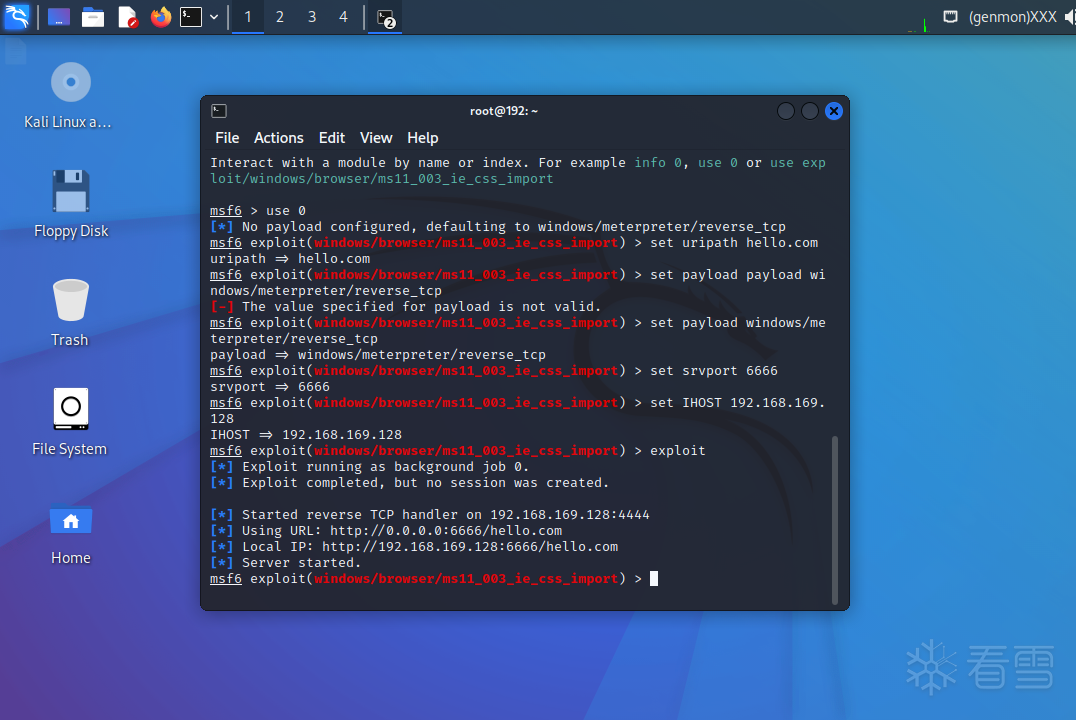The height and width of the screenshot is (720, 1076).
Task: Click the network status tray icon
Action: (x=950, y=16)
